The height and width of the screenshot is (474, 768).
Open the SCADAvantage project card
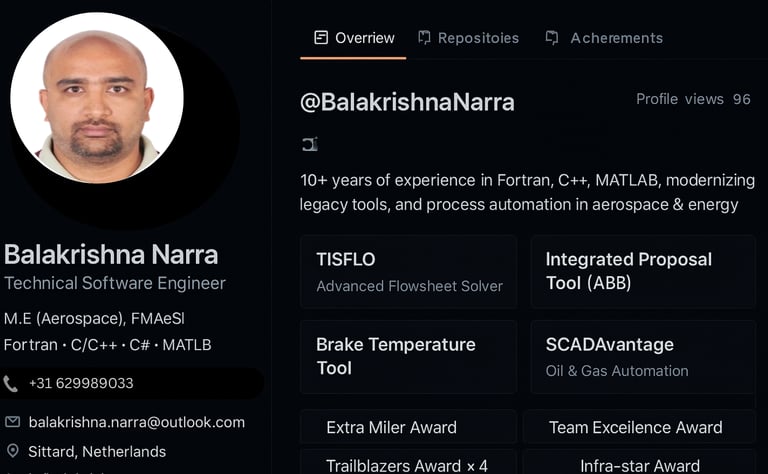642,356
